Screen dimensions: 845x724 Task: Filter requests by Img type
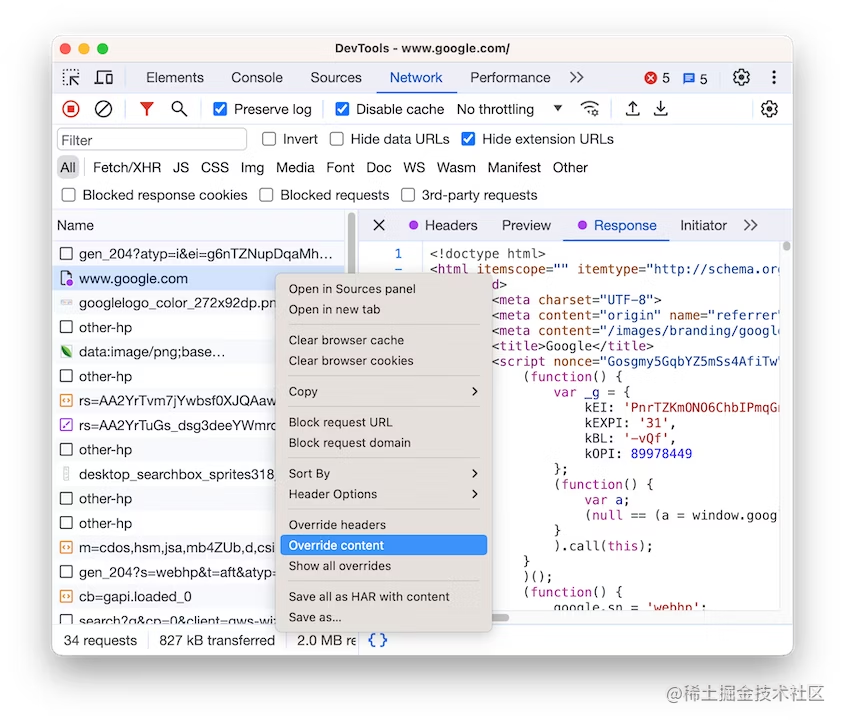(x=252, y=168)
